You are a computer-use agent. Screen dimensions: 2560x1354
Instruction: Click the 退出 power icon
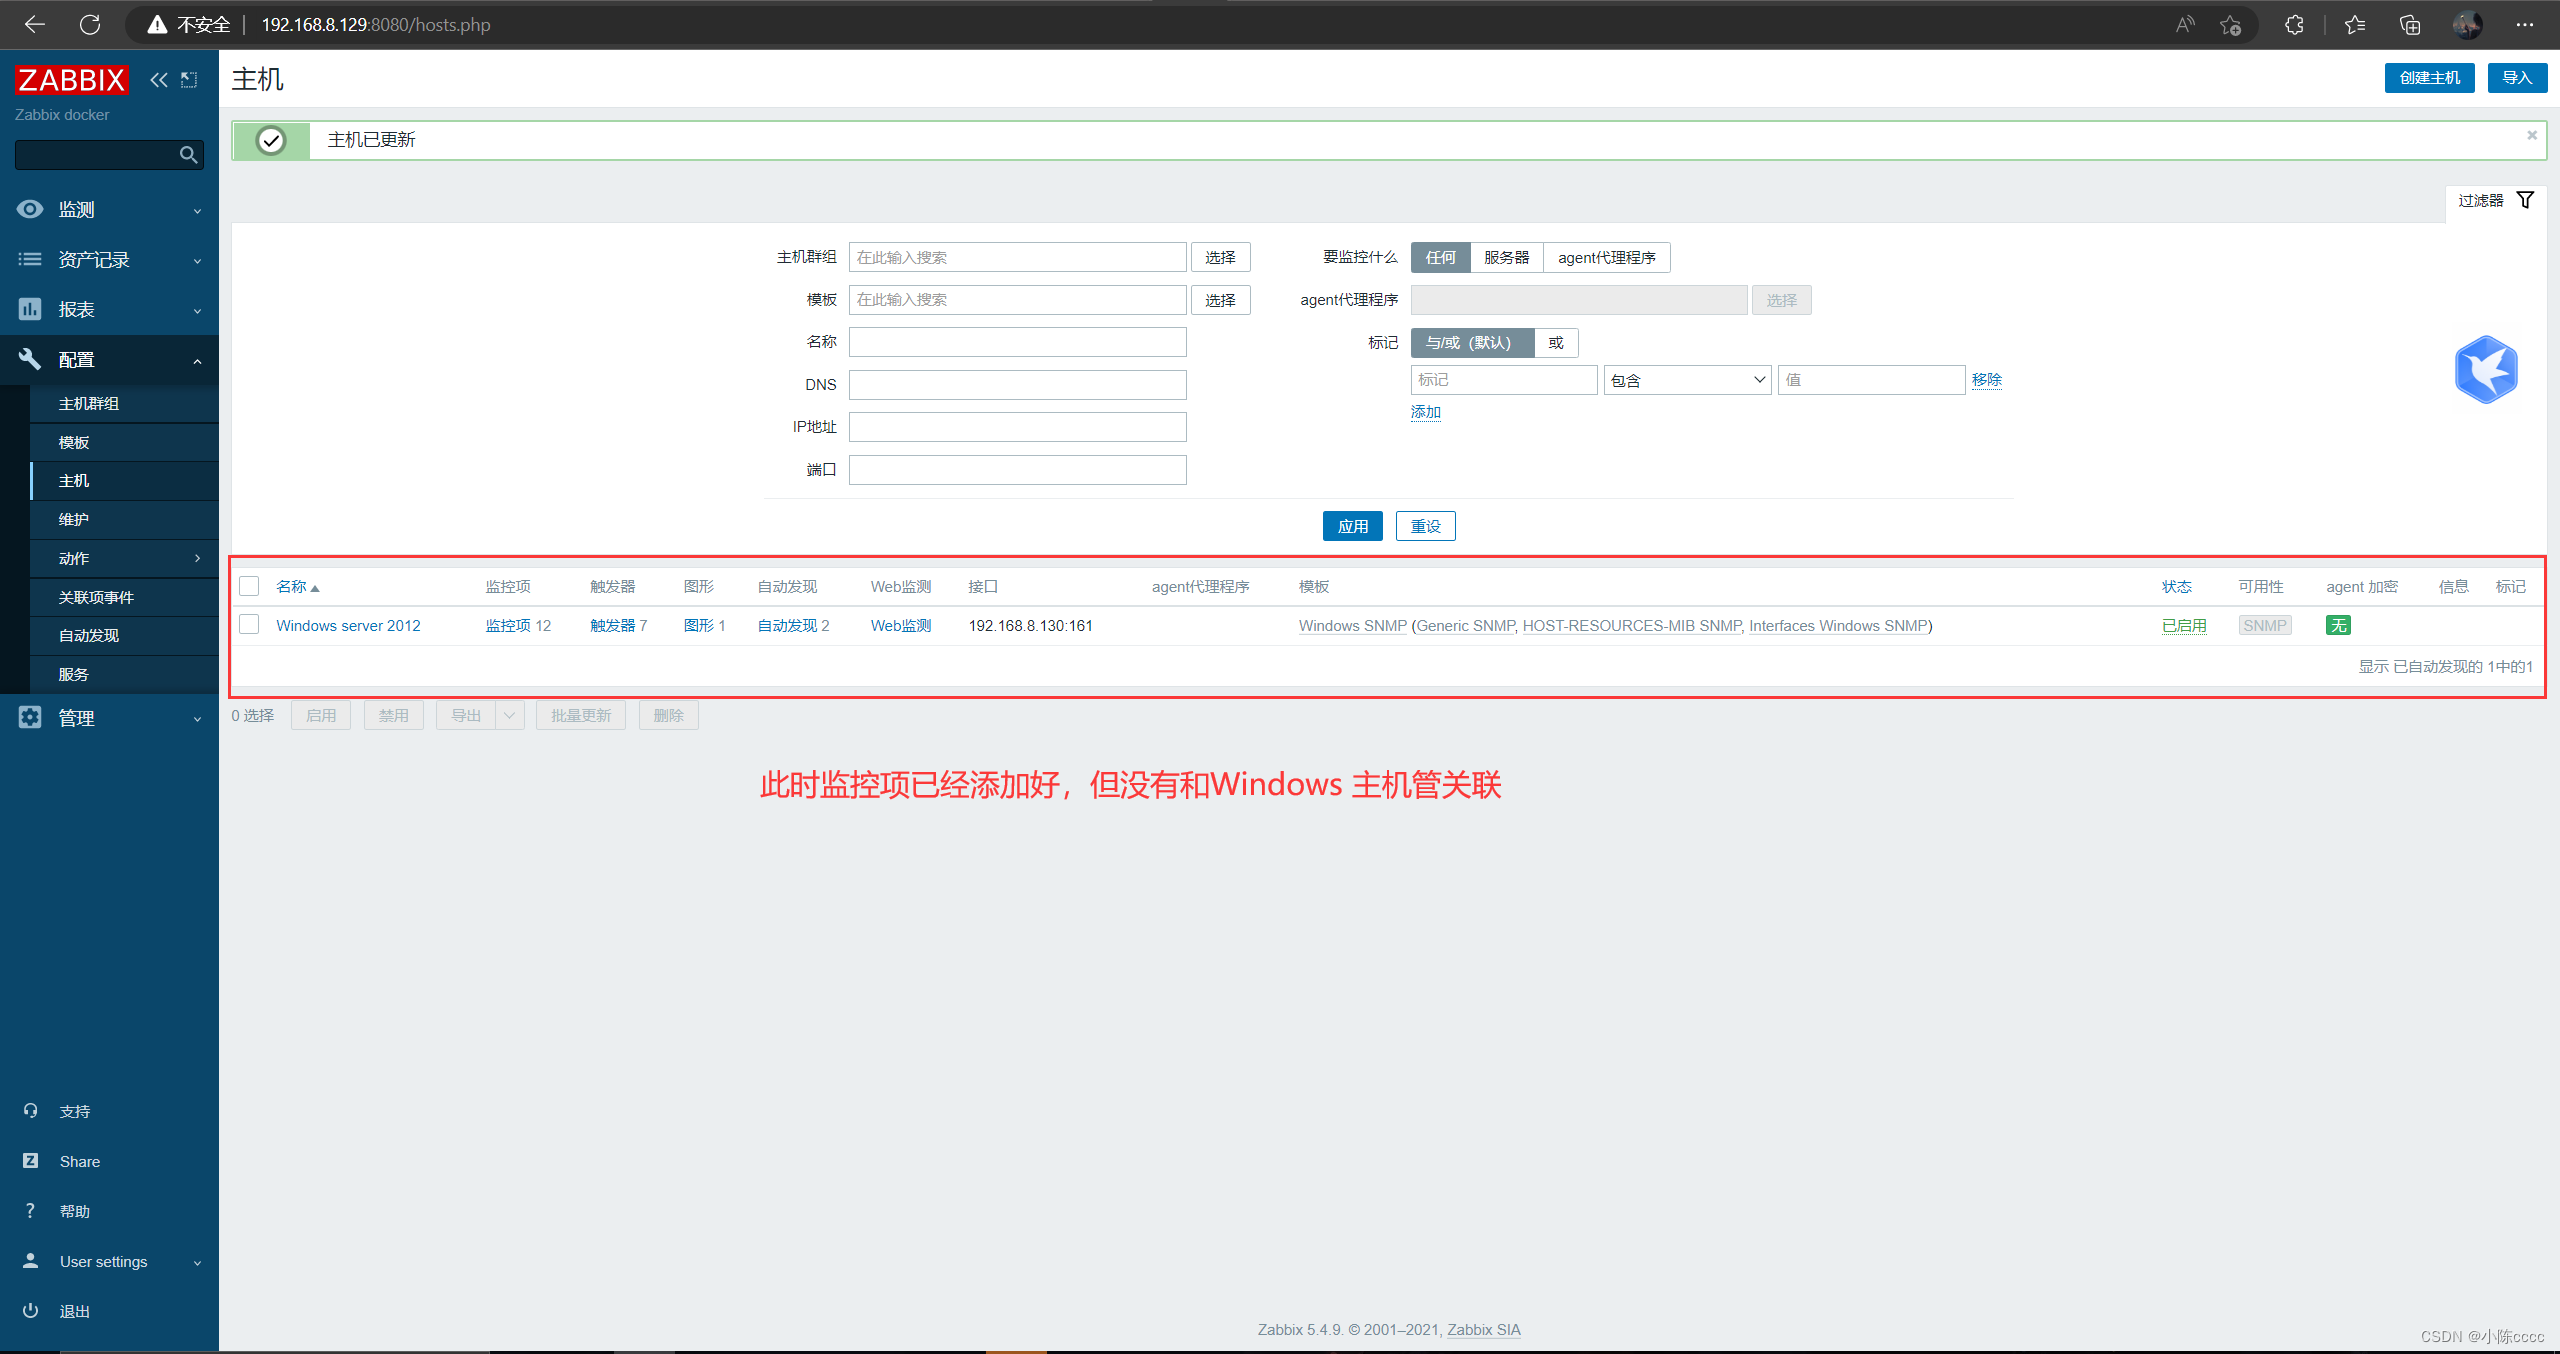(30, 1310)
